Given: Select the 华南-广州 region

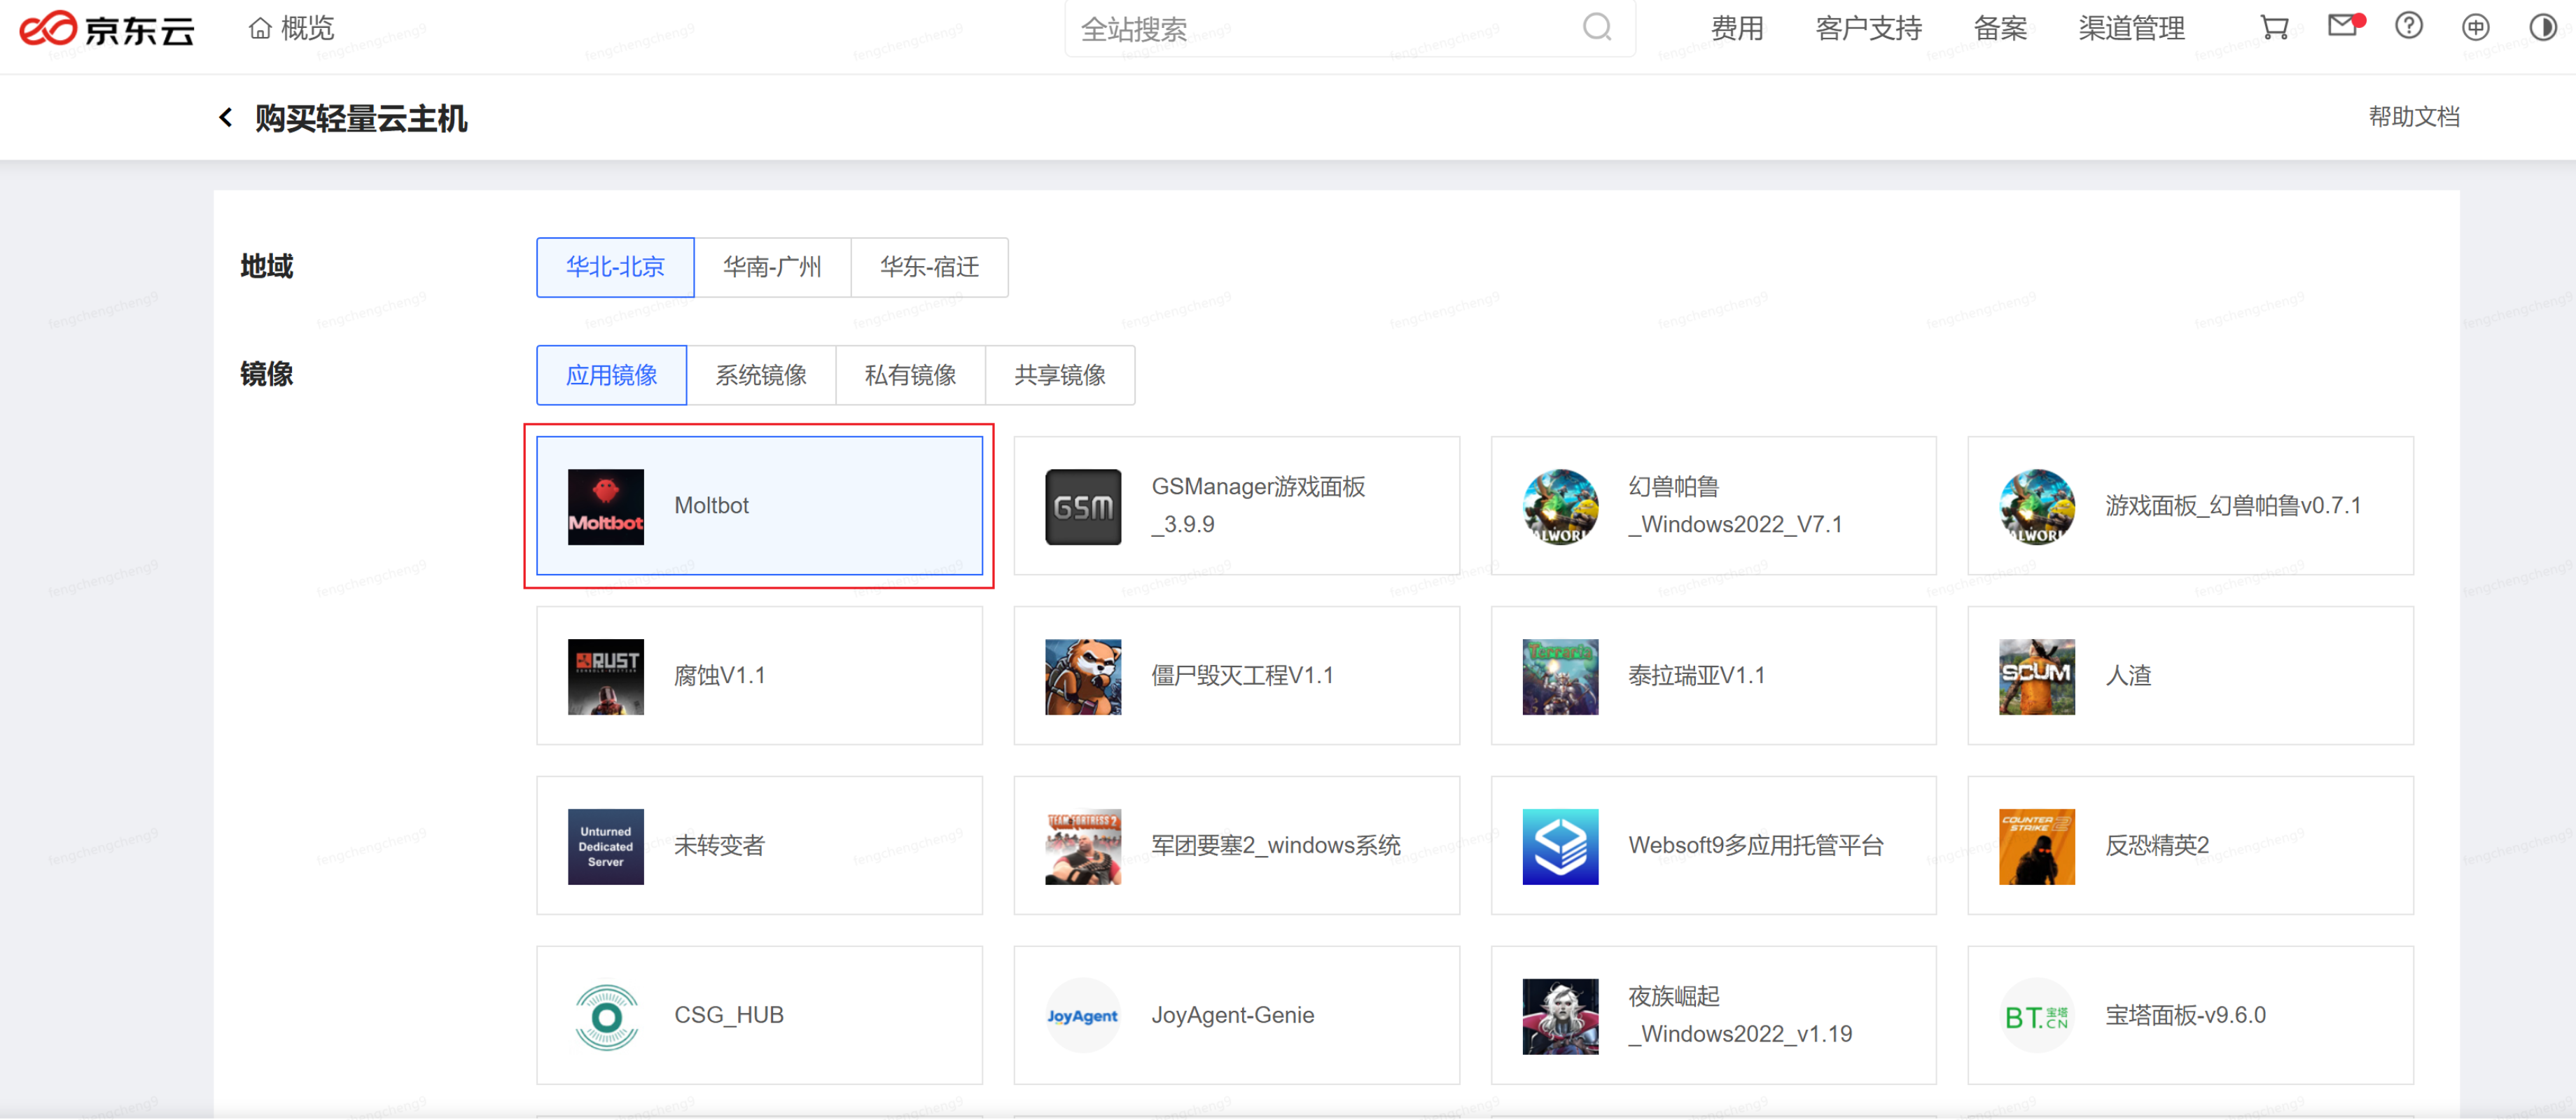Looking at the screenshot, I should pos(772,267).
